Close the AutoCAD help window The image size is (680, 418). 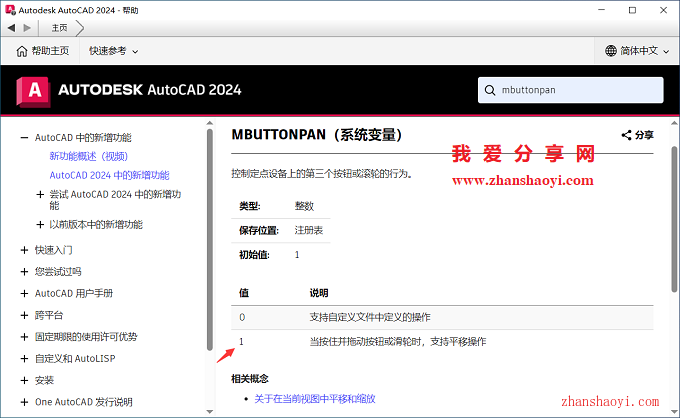663,10
